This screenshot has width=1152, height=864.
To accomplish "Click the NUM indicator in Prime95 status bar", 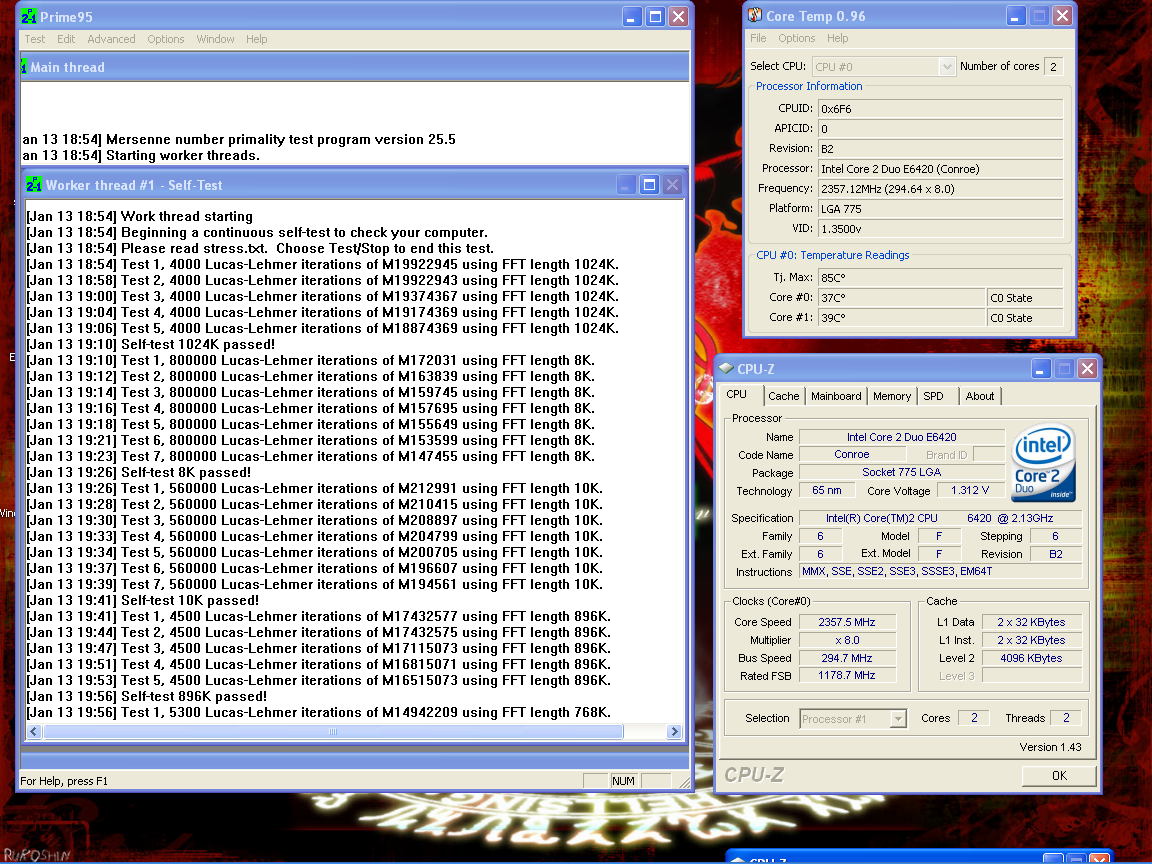I will (x=623, y=781).
